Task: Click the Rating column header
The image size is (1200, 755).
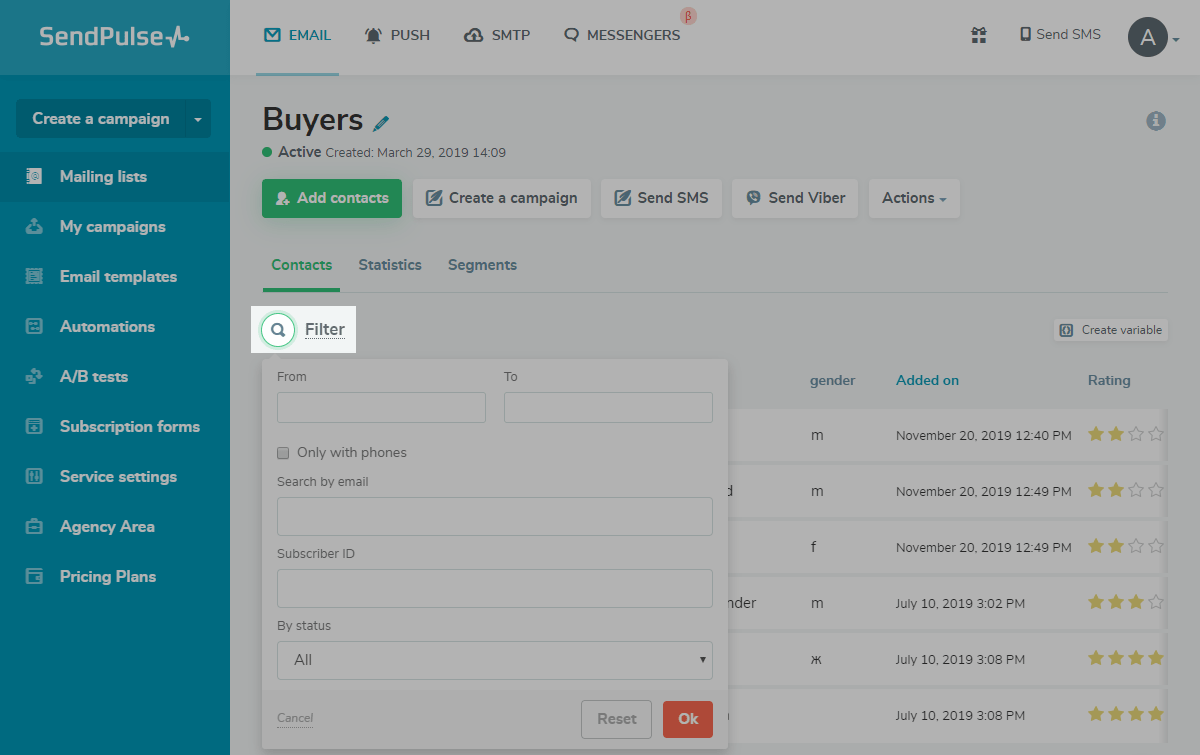Action: [x=1109, y=380]
